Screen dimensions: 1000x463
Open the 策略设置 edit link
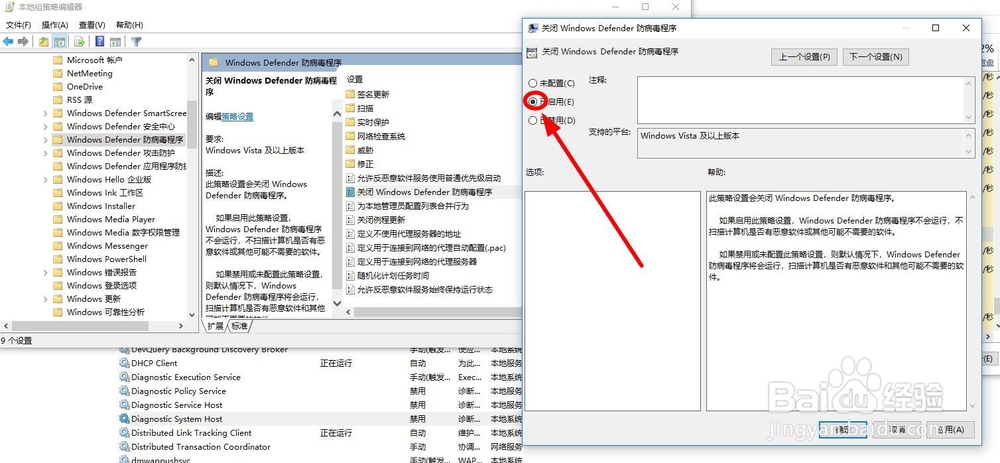(237, 117)
